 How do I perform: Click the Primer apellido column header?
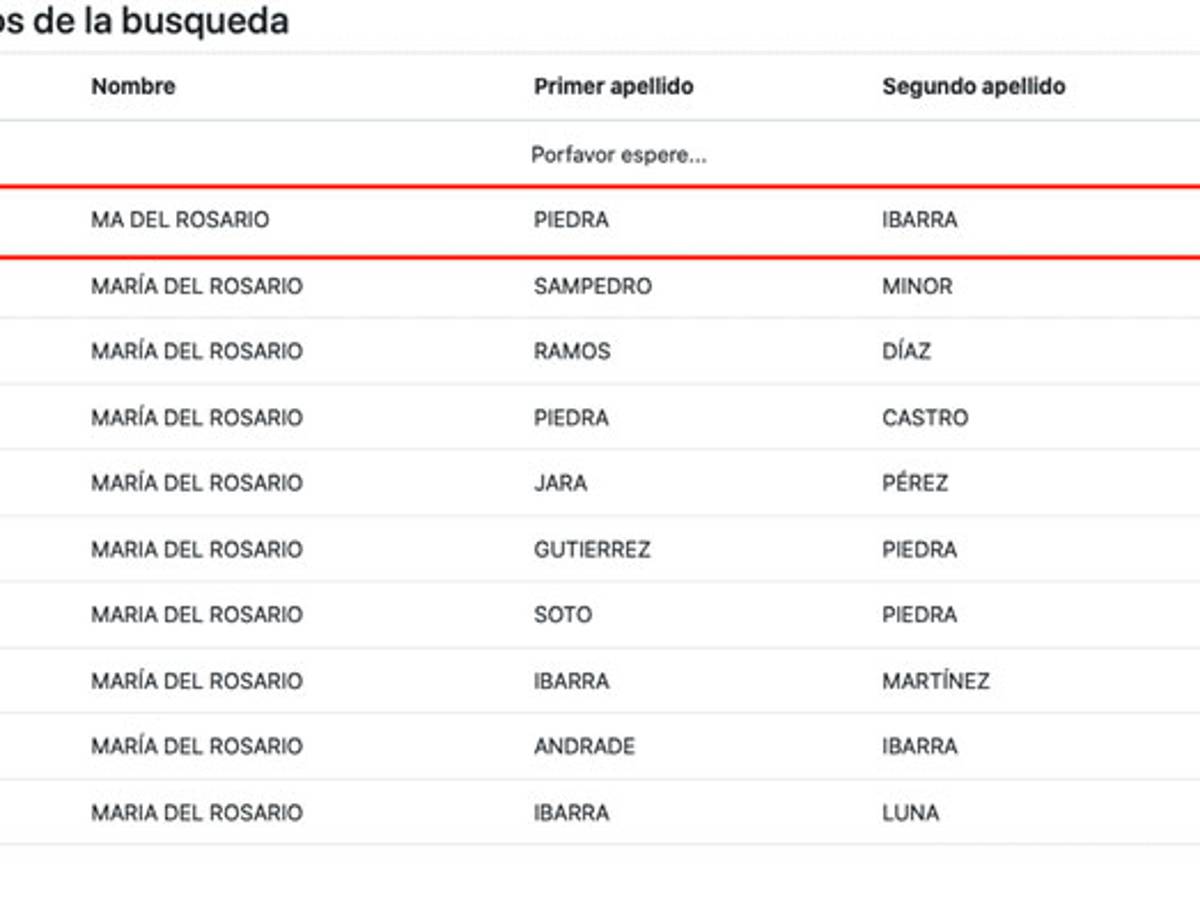[x=613, y=86]
